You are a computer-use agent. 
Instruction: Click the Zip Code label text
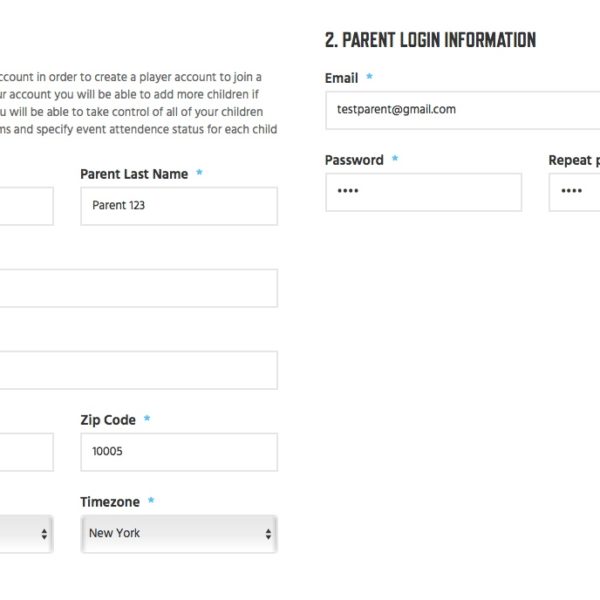pyautogui.click(x=108, y=420)
